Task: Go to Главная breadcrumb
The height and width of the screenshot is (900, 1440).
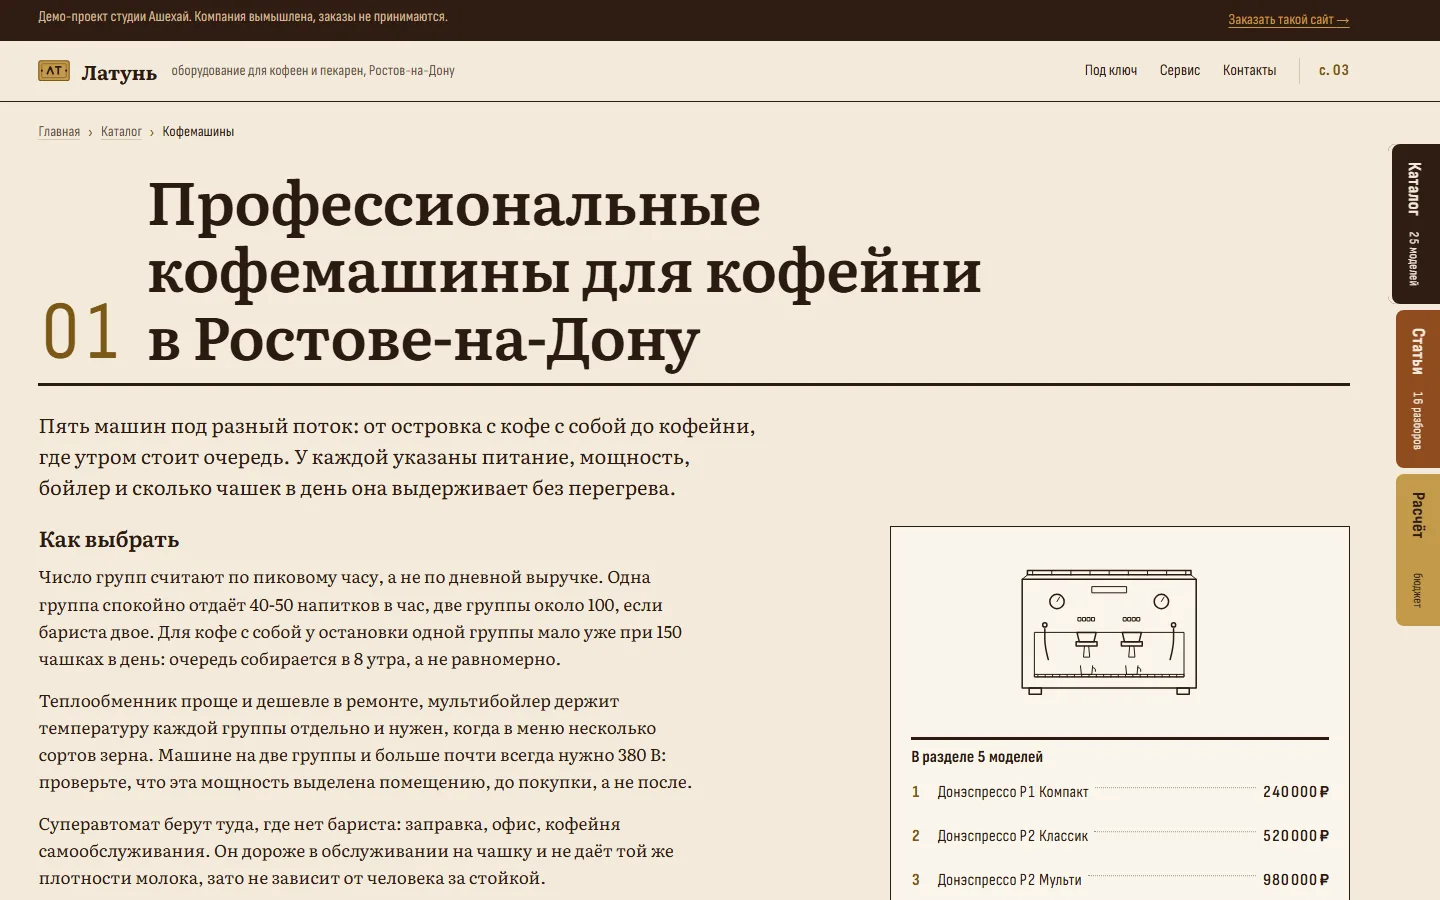Action: (x=59, y=132)
